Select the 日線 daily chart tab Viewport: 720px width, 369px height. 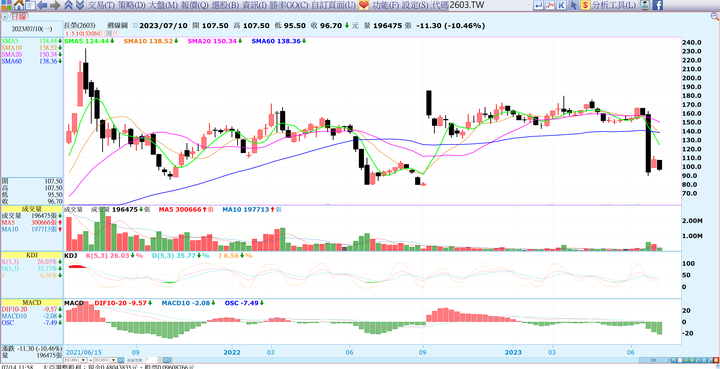coord(18,16)
